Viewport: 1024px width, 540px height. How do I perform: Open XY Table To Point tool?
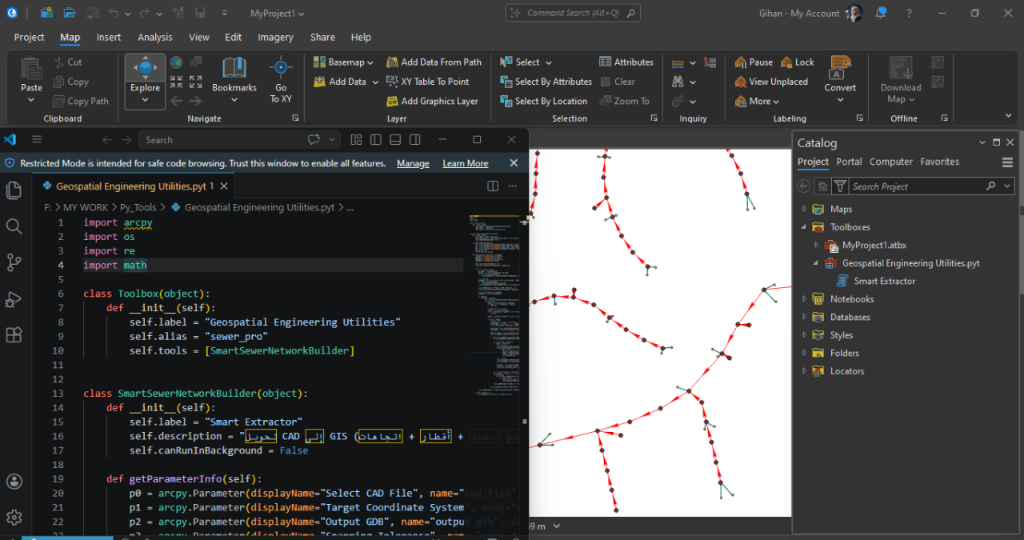coord(428,82)
